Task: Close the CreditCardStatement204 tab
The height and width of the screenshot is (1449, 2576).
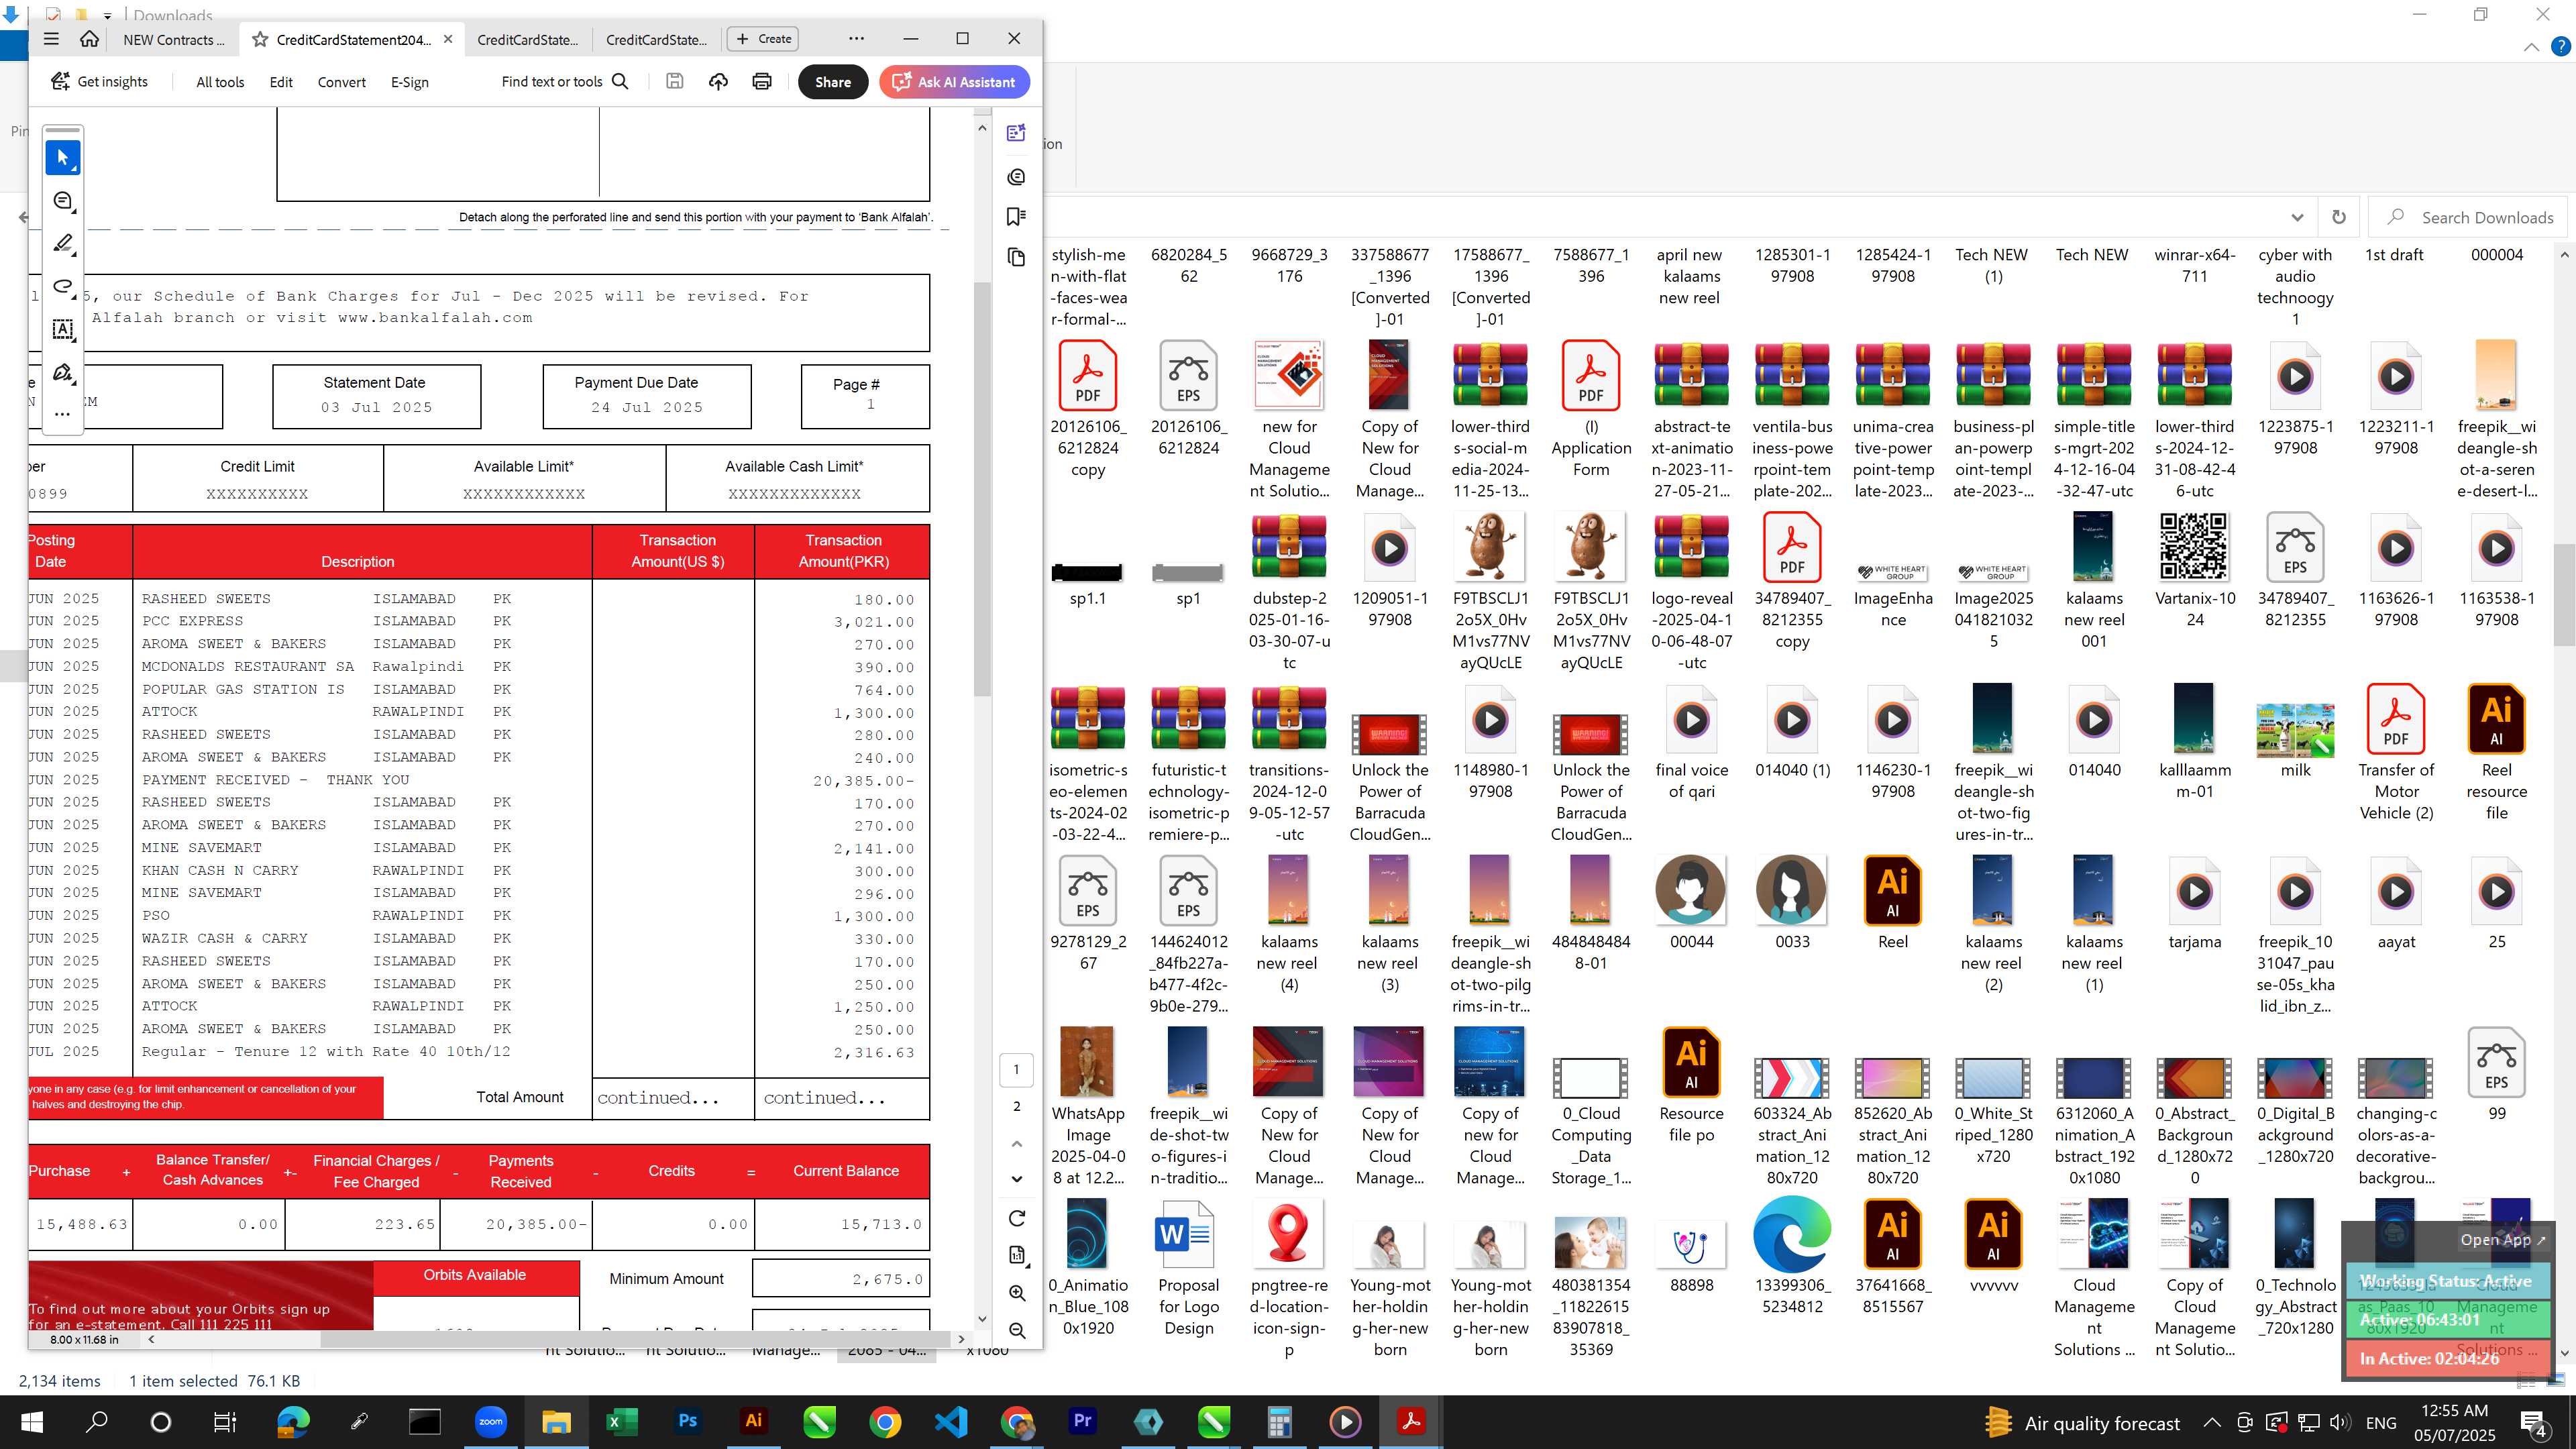Action: tap(448, 39)
